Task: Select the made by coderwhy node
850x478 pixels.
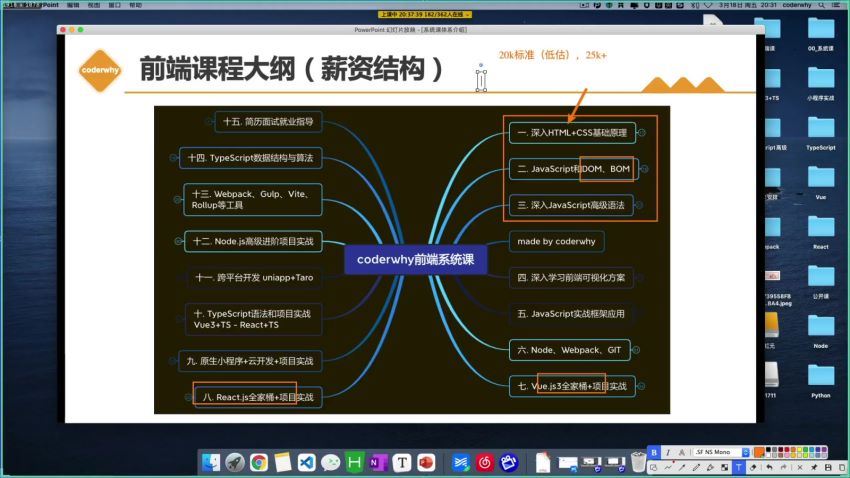Action: [x=557, y=242]
